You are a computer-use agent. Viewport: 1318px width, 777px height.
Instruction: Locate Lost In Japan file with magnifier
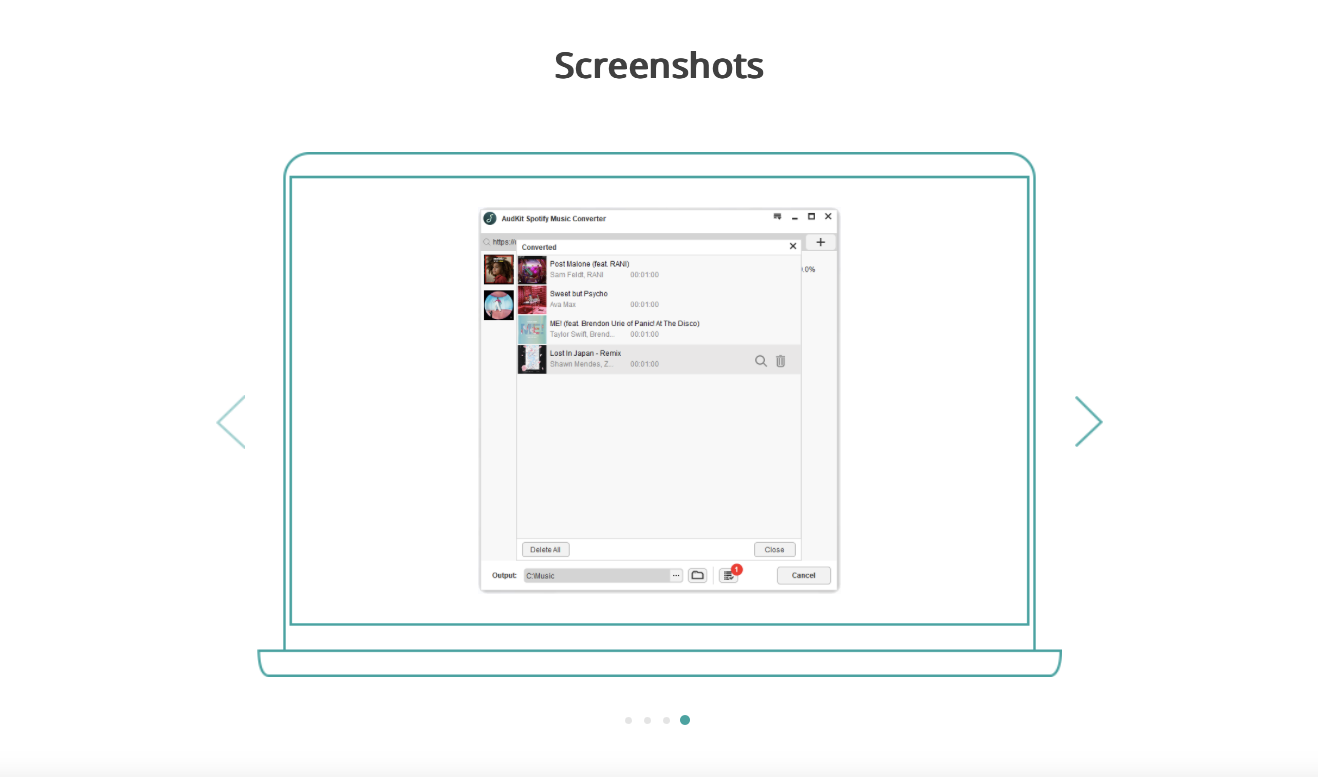[x=761, y=361]
